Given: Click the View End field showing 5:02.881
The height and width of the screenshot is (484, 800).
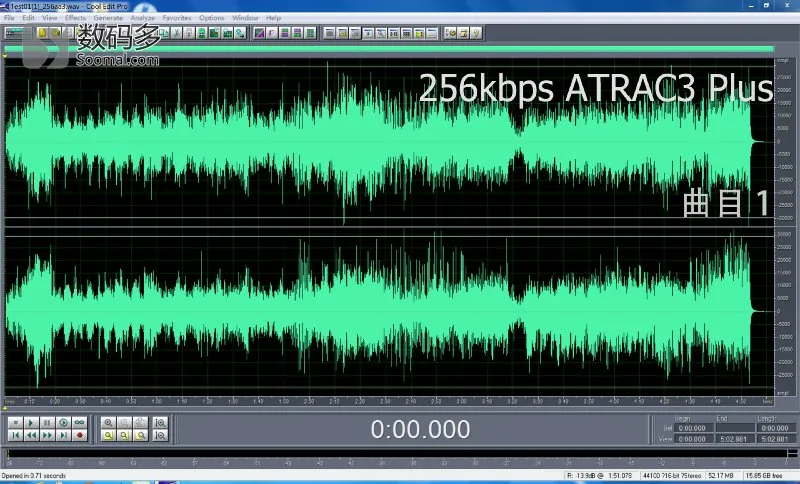Looking at the screenshot, I should tap(735, 439).
